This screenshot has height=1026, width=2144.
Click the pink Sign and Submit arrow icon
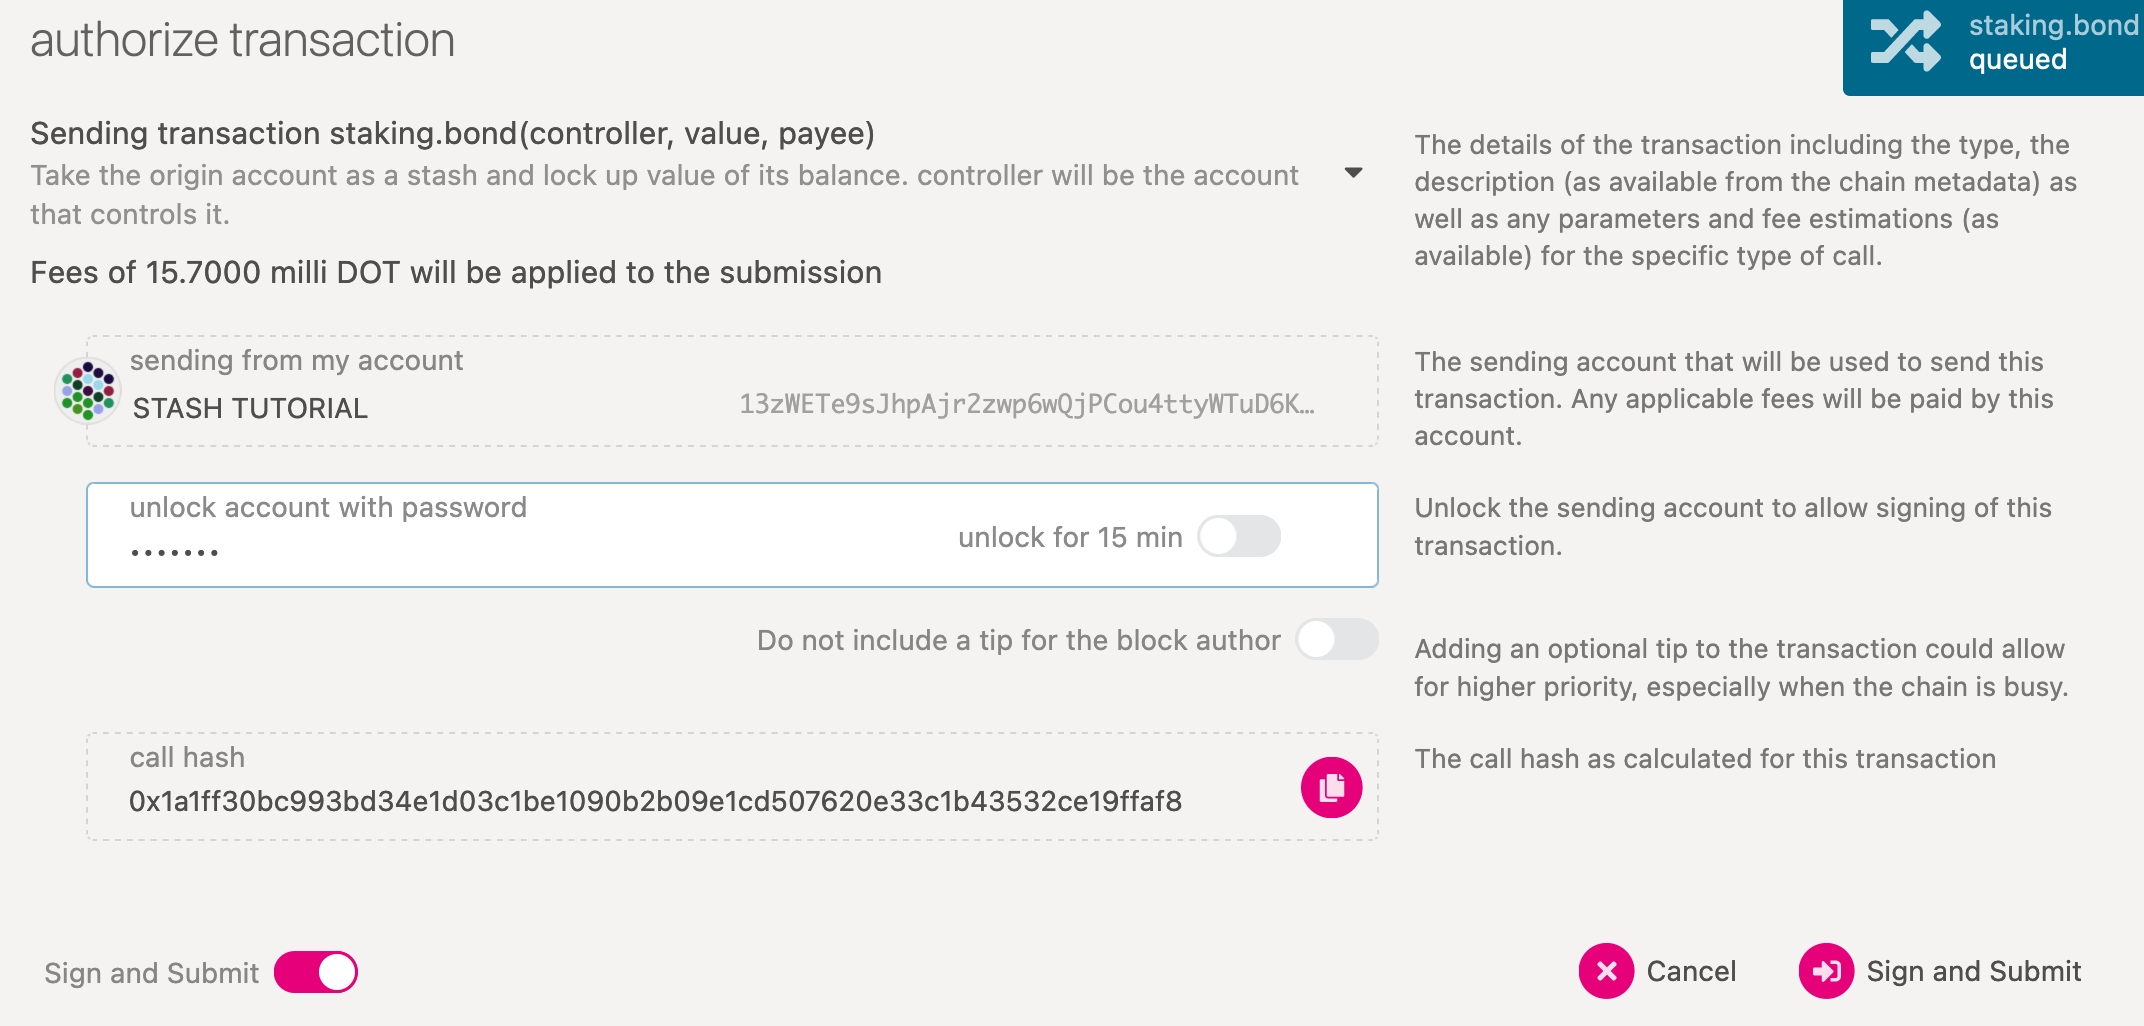pyautogui.click(x=1826, y=971)
